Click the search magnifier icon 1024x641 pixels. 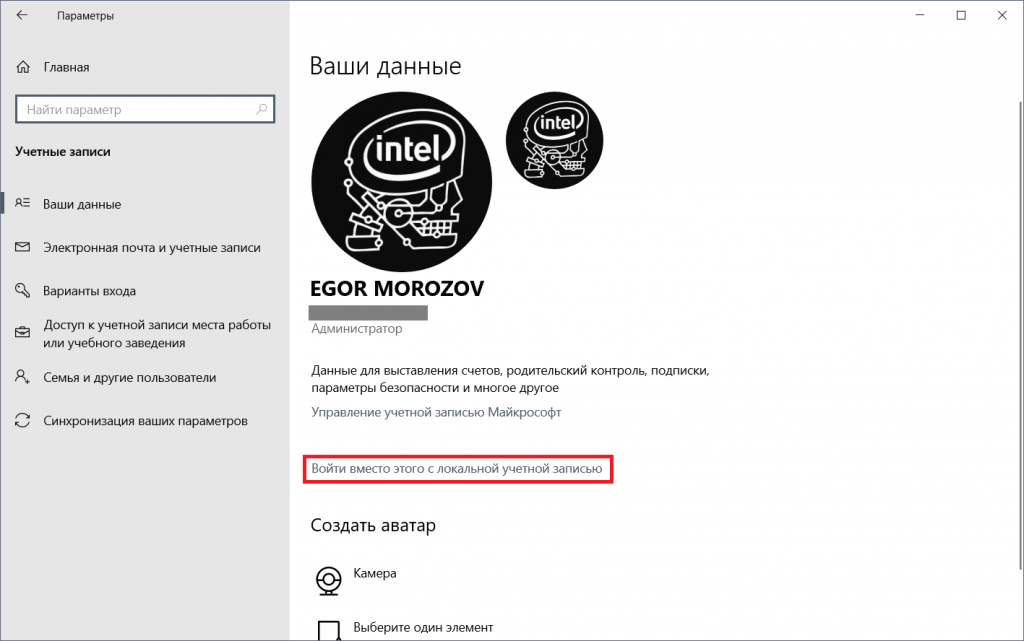click(262, 109)
